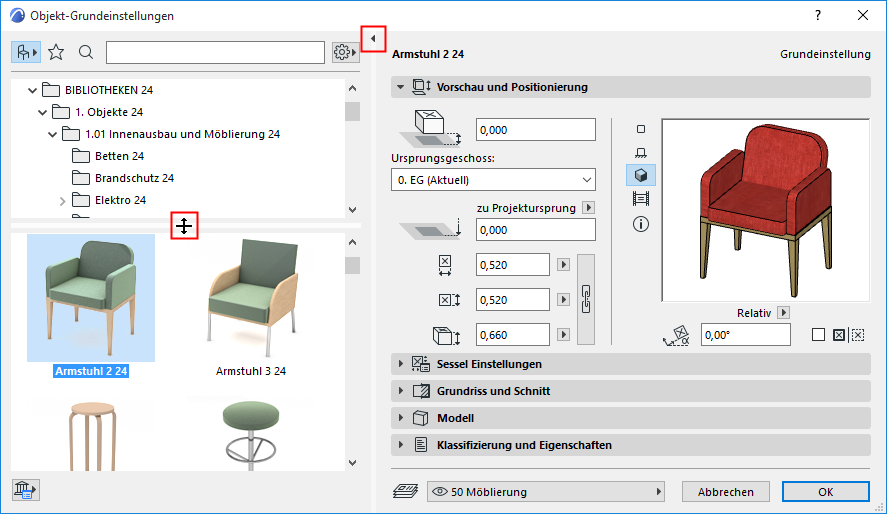The image size is (887, 514).
Task: Click the width dimension field 0,520
Action: click(x=513, y=265)
